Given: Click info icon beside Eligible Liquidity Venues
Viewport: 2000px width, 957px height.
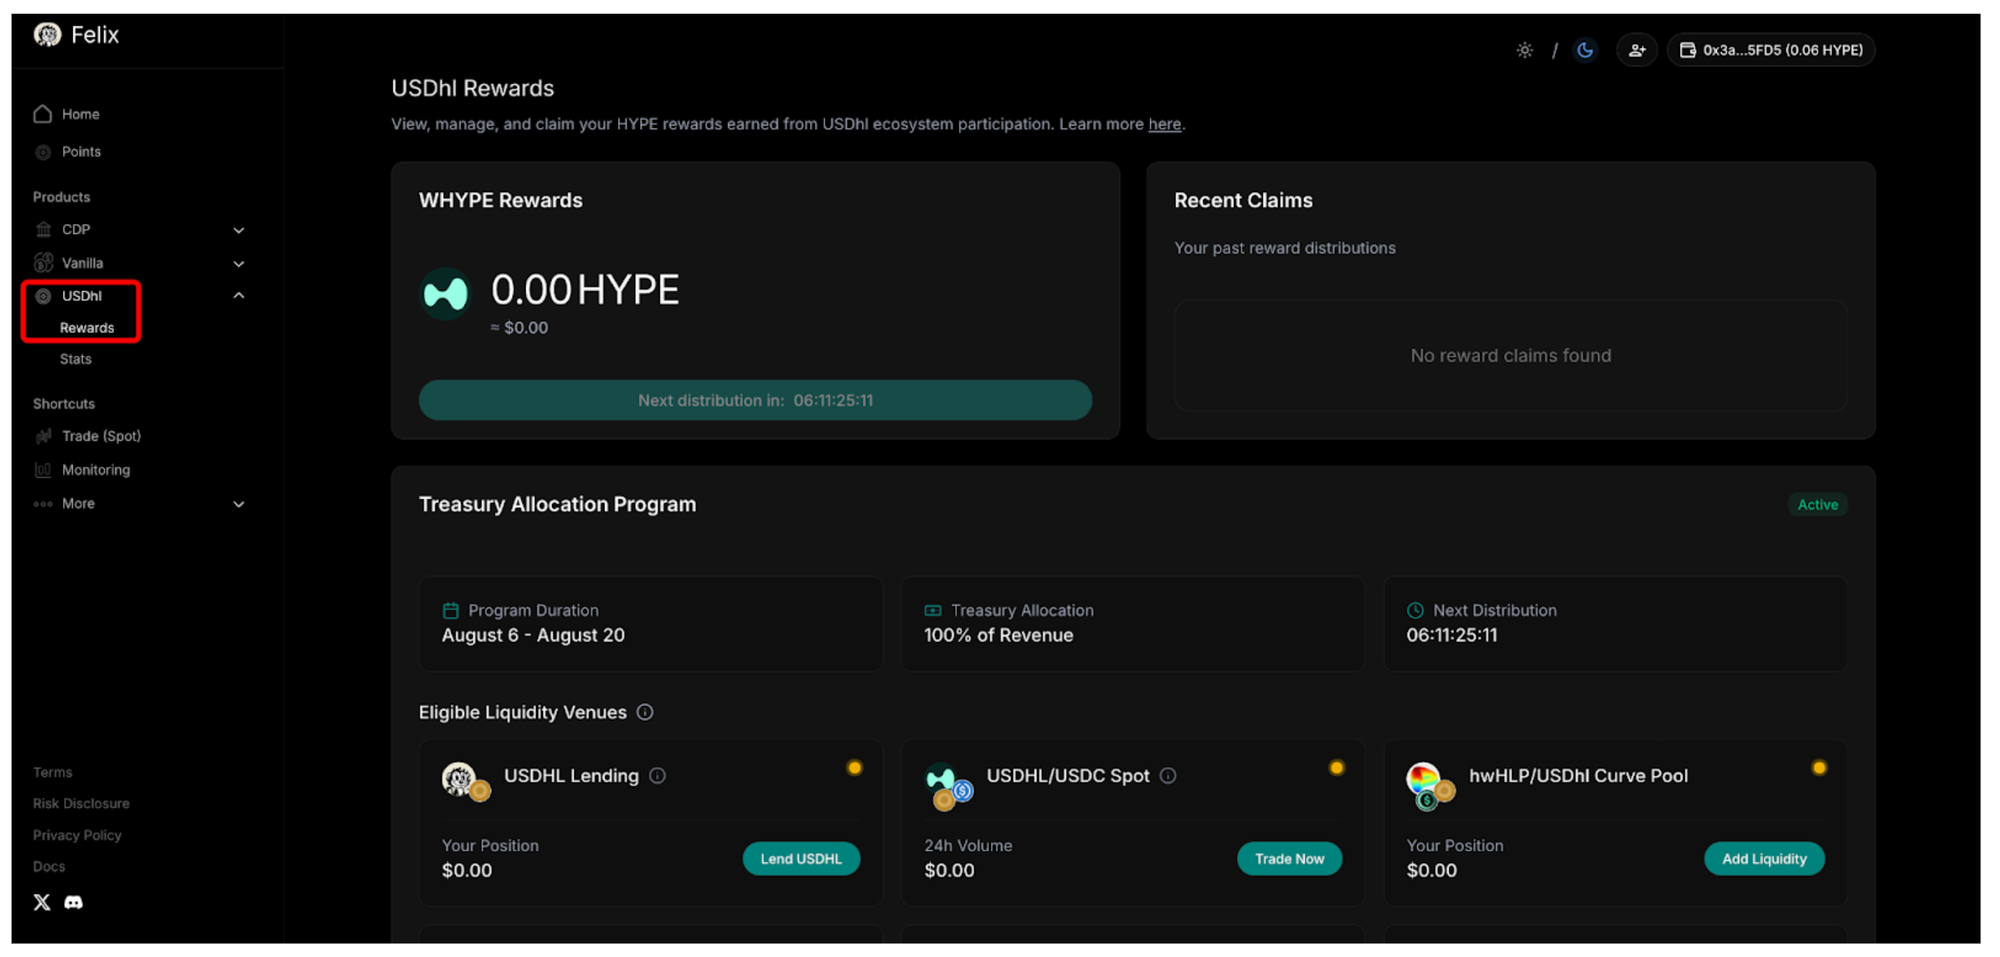Looking at the screenshot, I should [645, 712].
